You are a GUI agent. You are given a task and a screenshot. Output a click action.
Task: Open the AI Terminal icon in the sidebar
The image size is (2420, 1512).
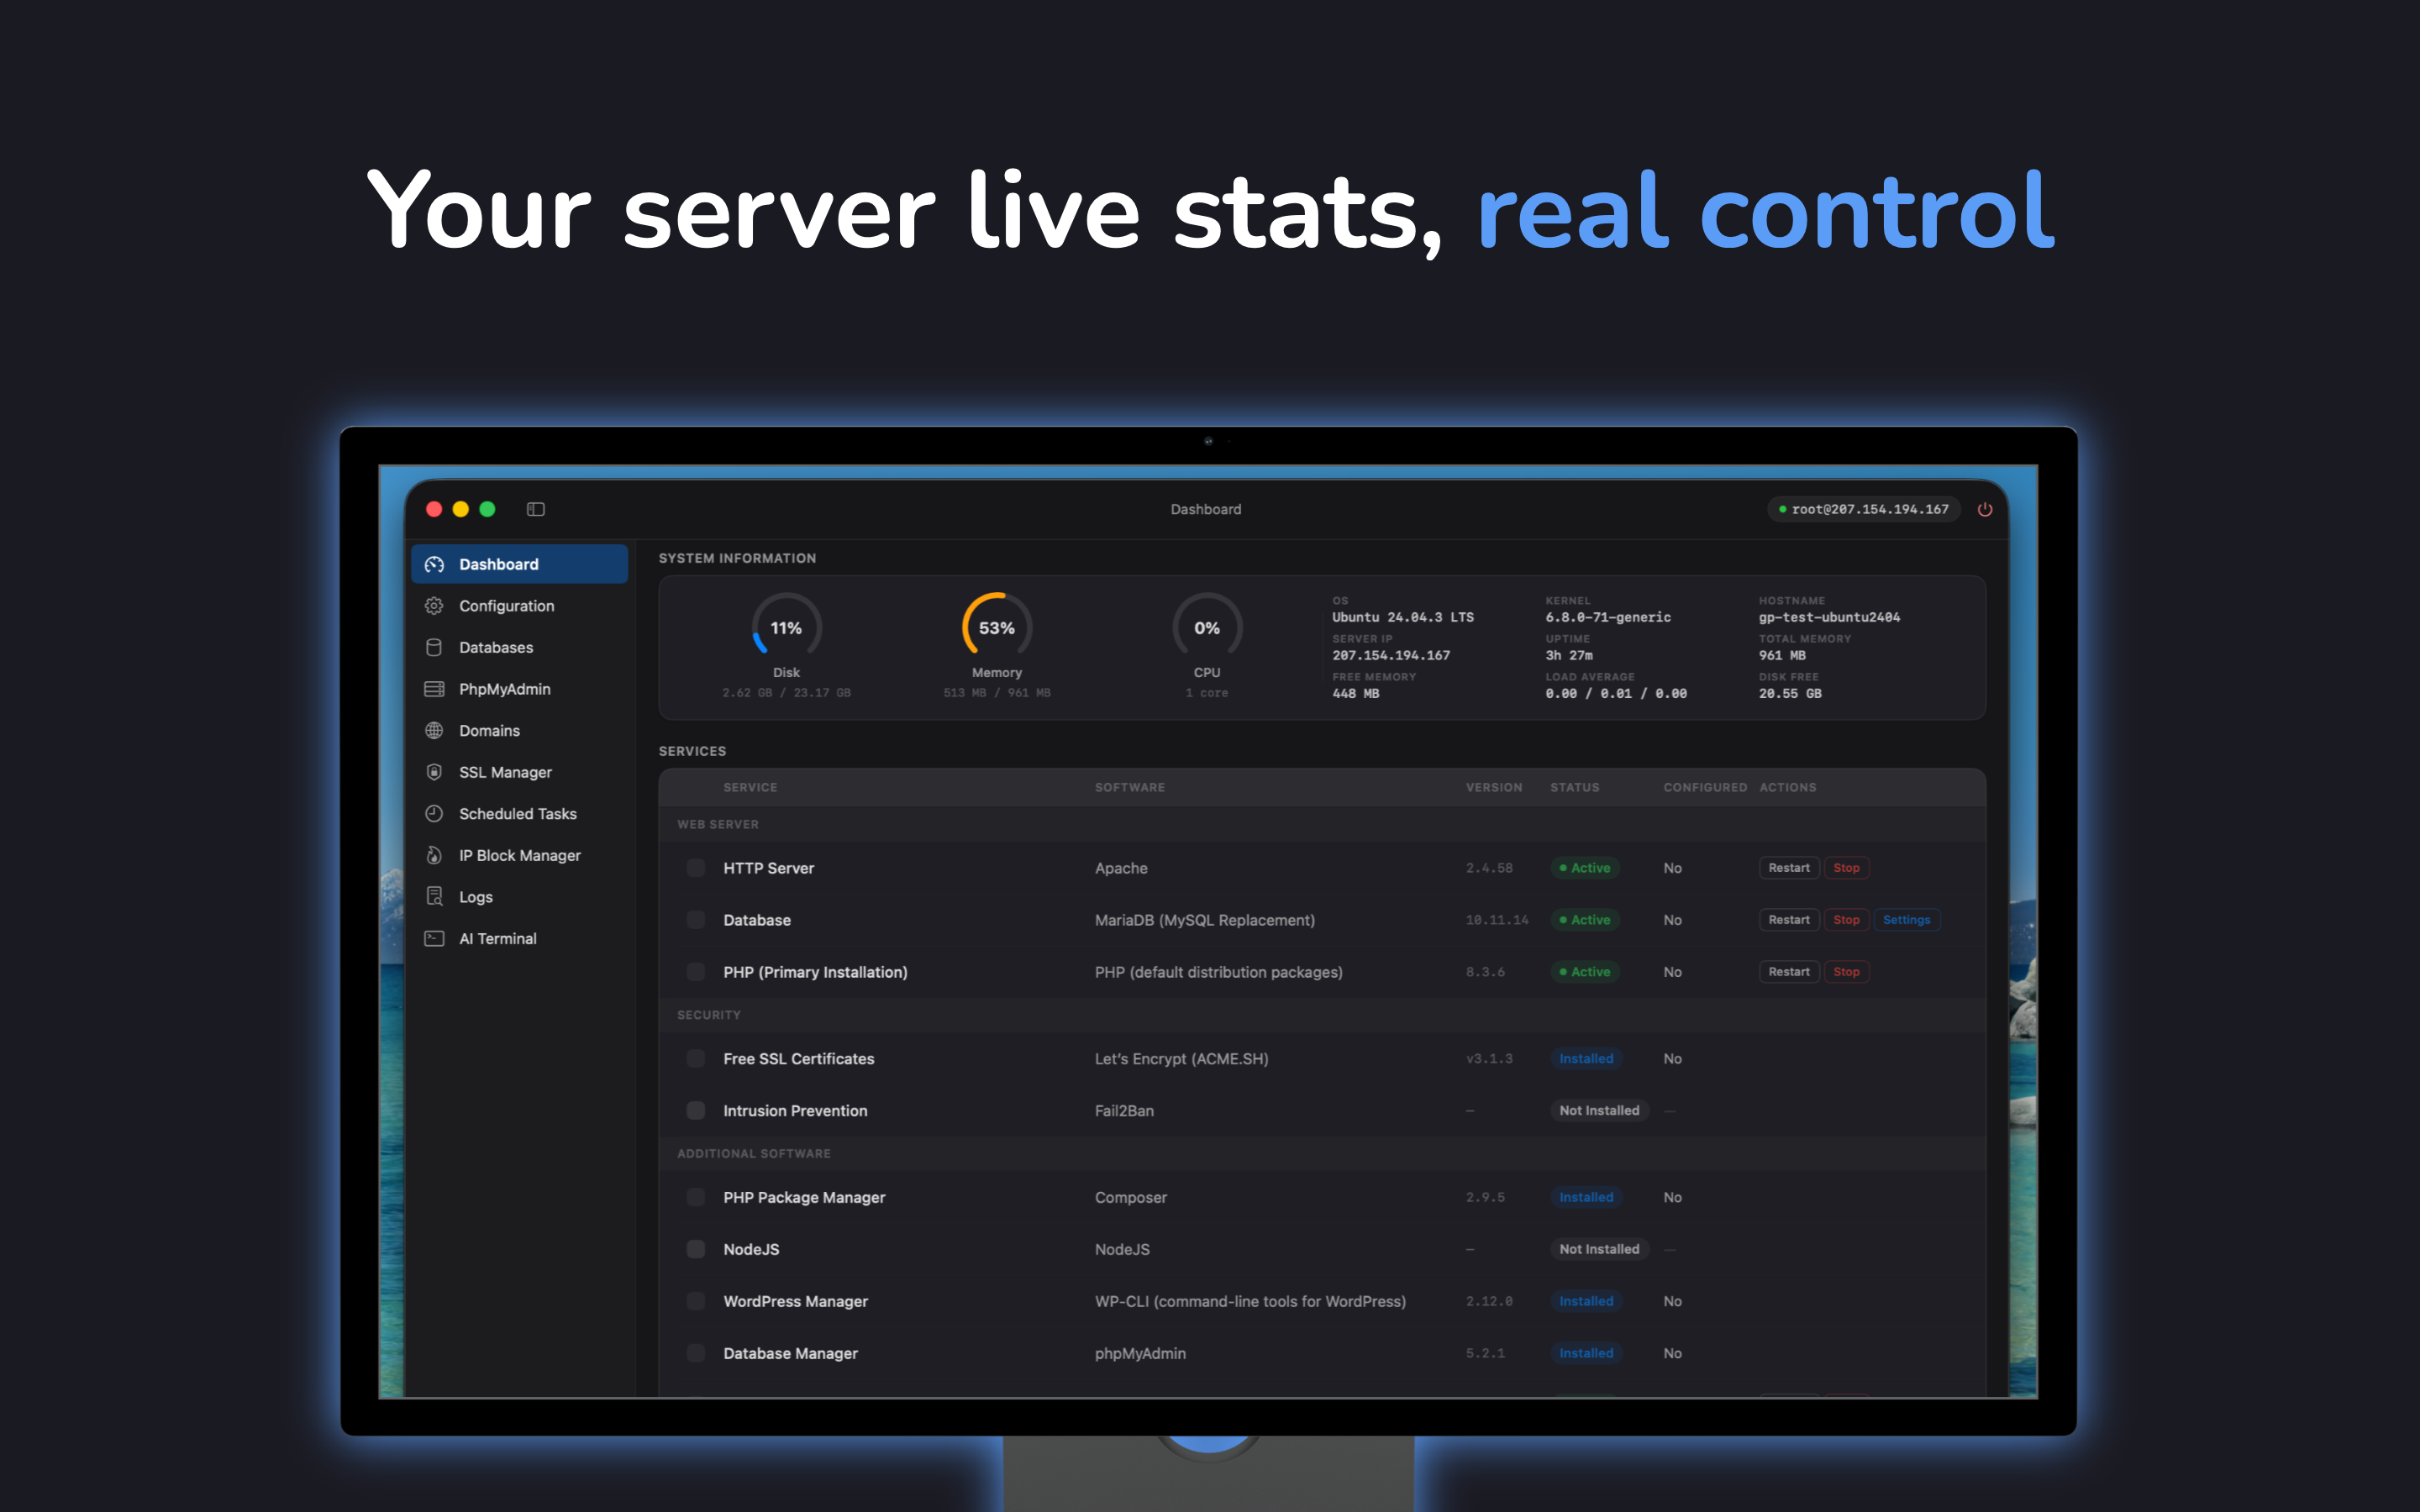tap(434, 938)
